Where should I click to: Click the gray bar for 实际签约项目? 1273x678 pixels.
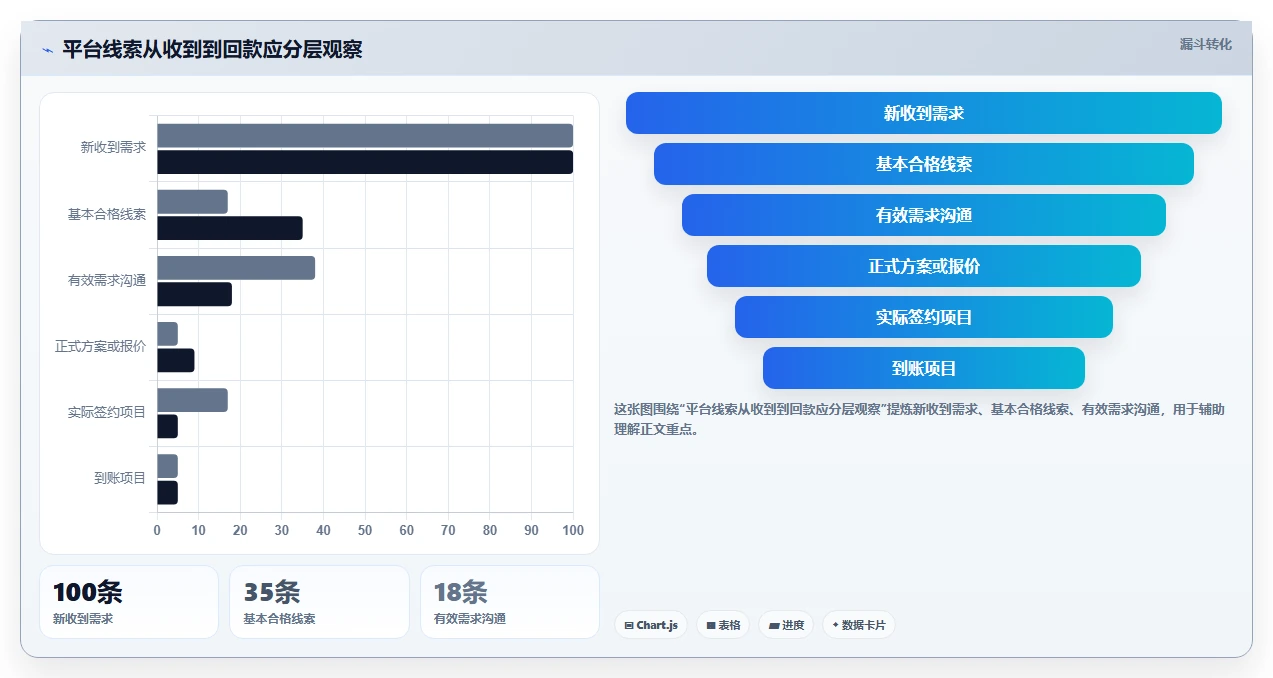(192, 400)
